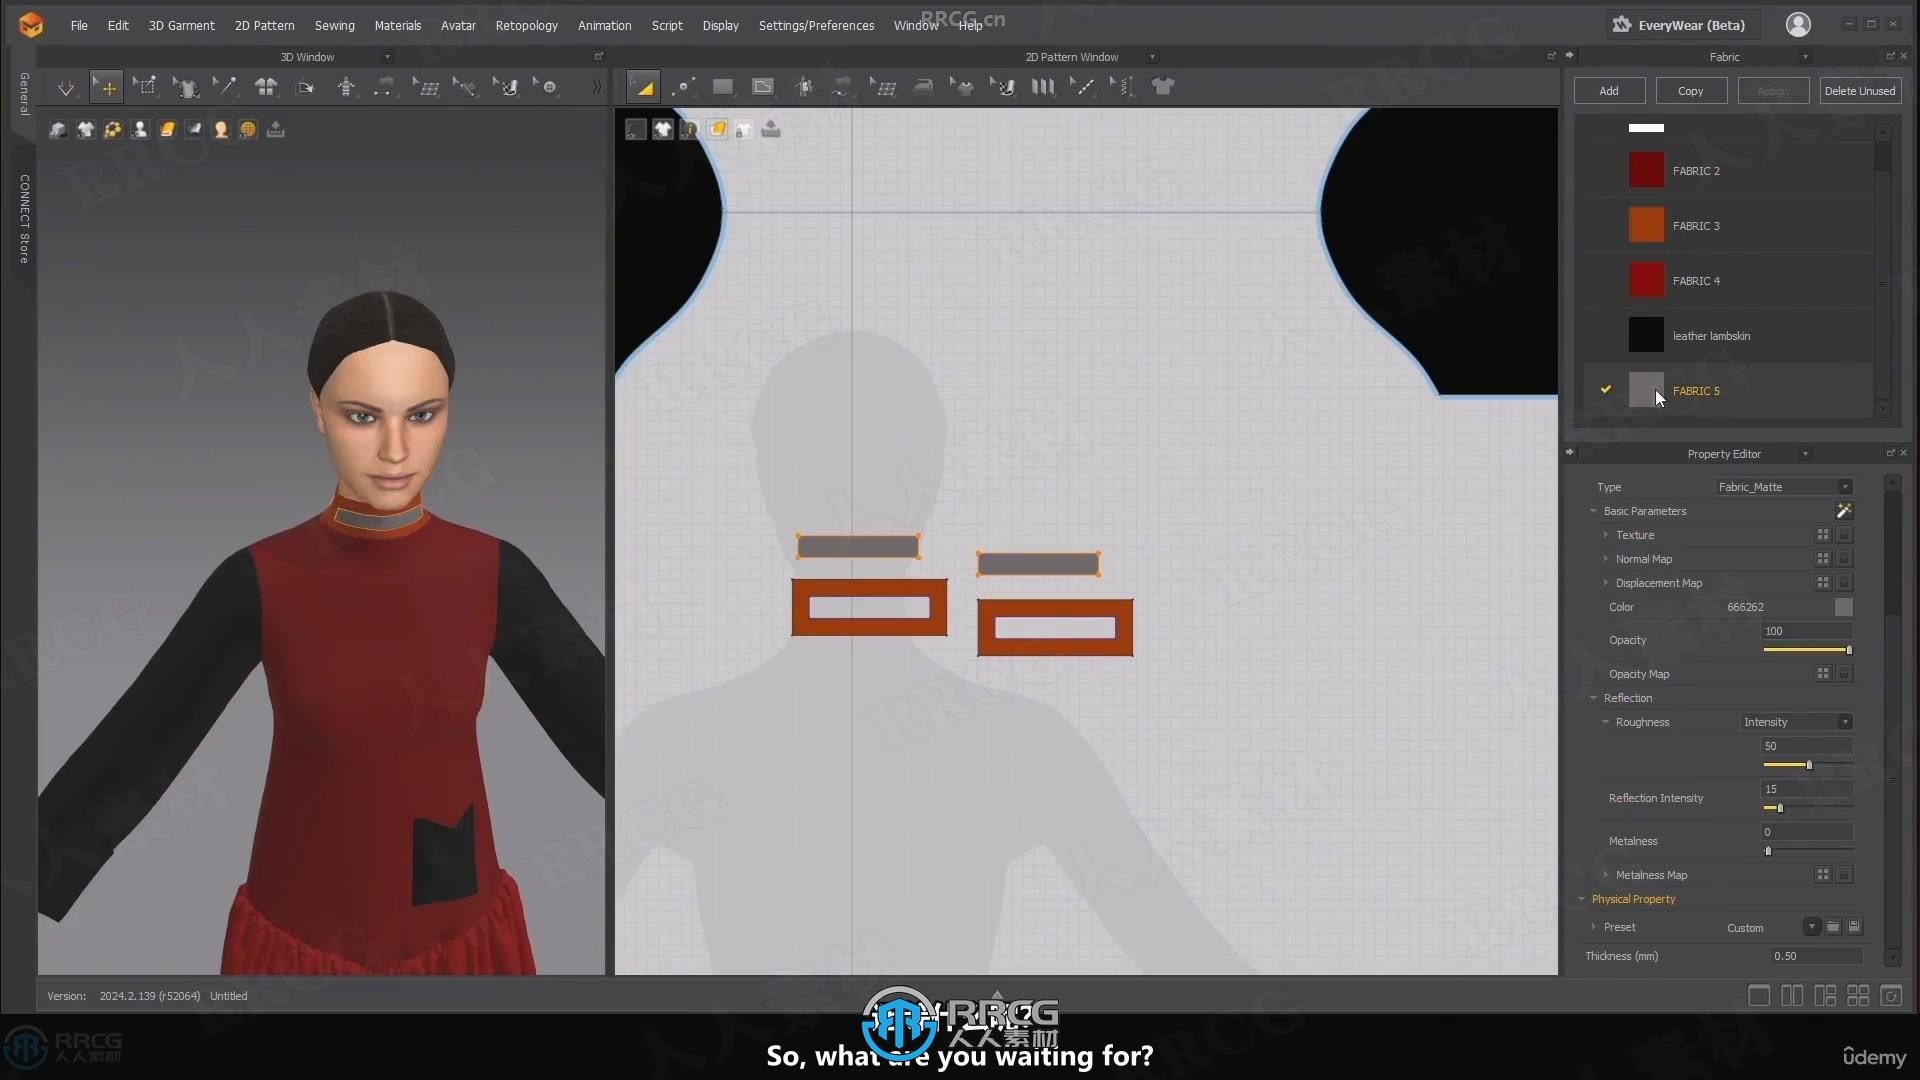Pick the Pin tool in 3D toolbar

tap(226, 88)
